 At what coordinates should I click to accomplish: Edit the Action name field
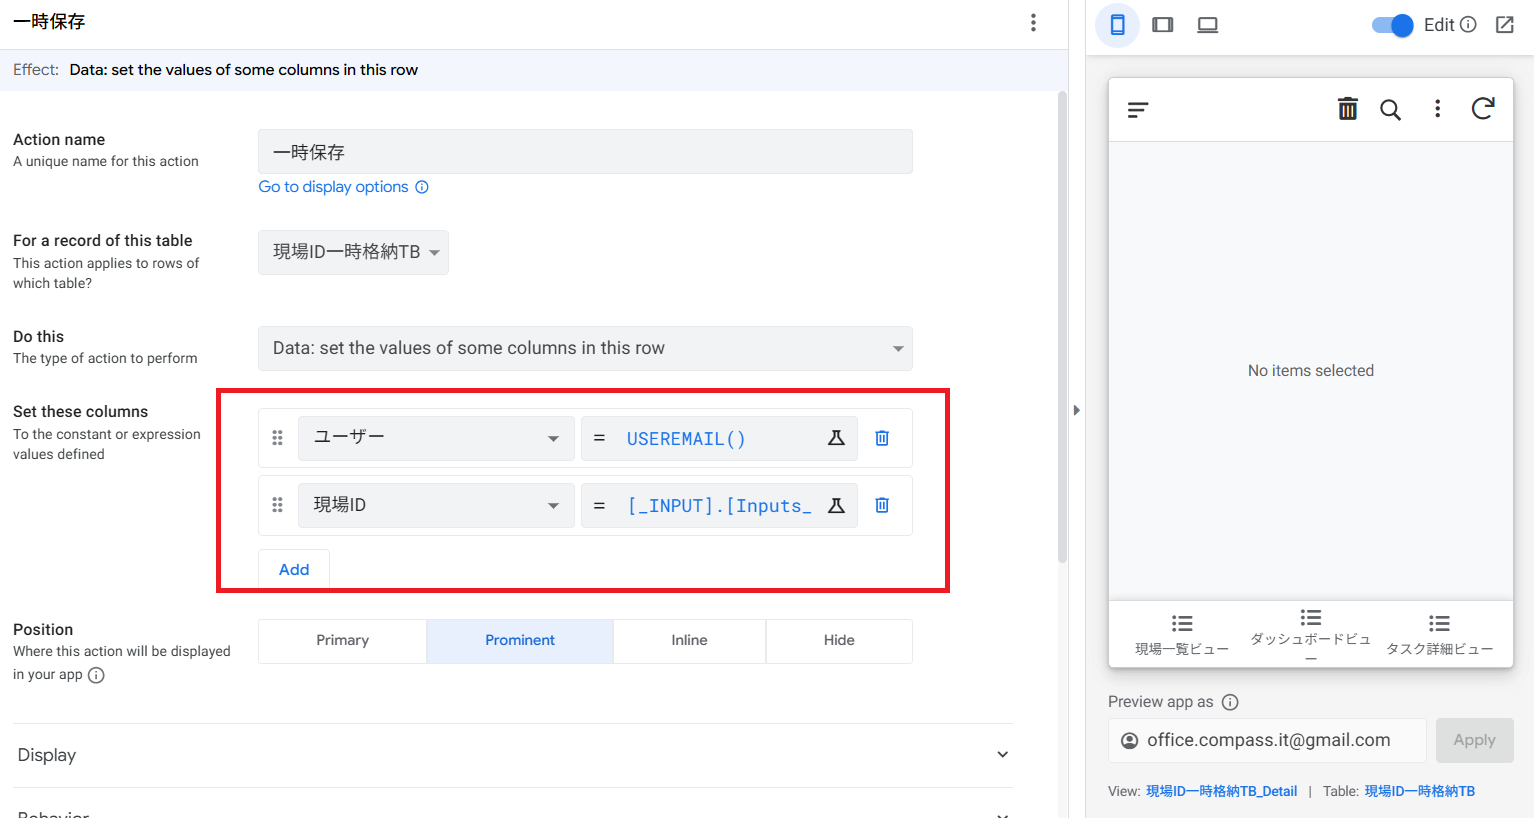(585, 152)
